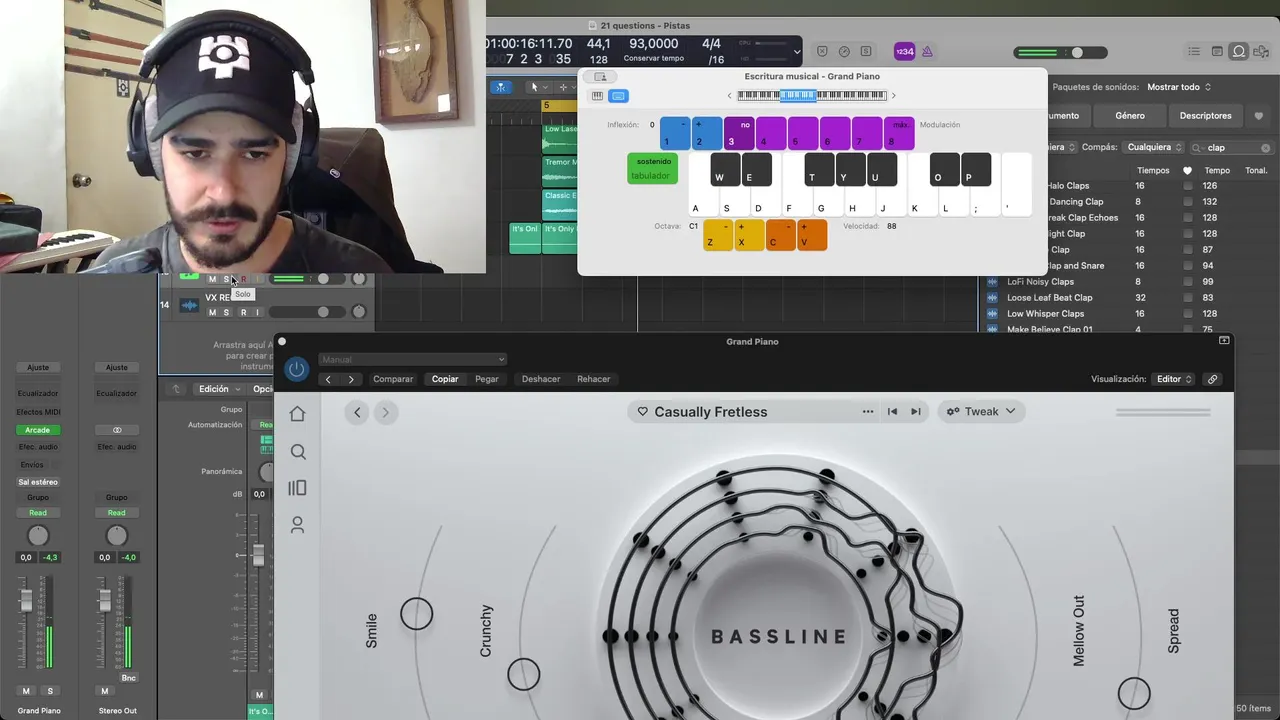
Task: Switch to piano keyboard view in Escritura musical
Action: (598, 96)
